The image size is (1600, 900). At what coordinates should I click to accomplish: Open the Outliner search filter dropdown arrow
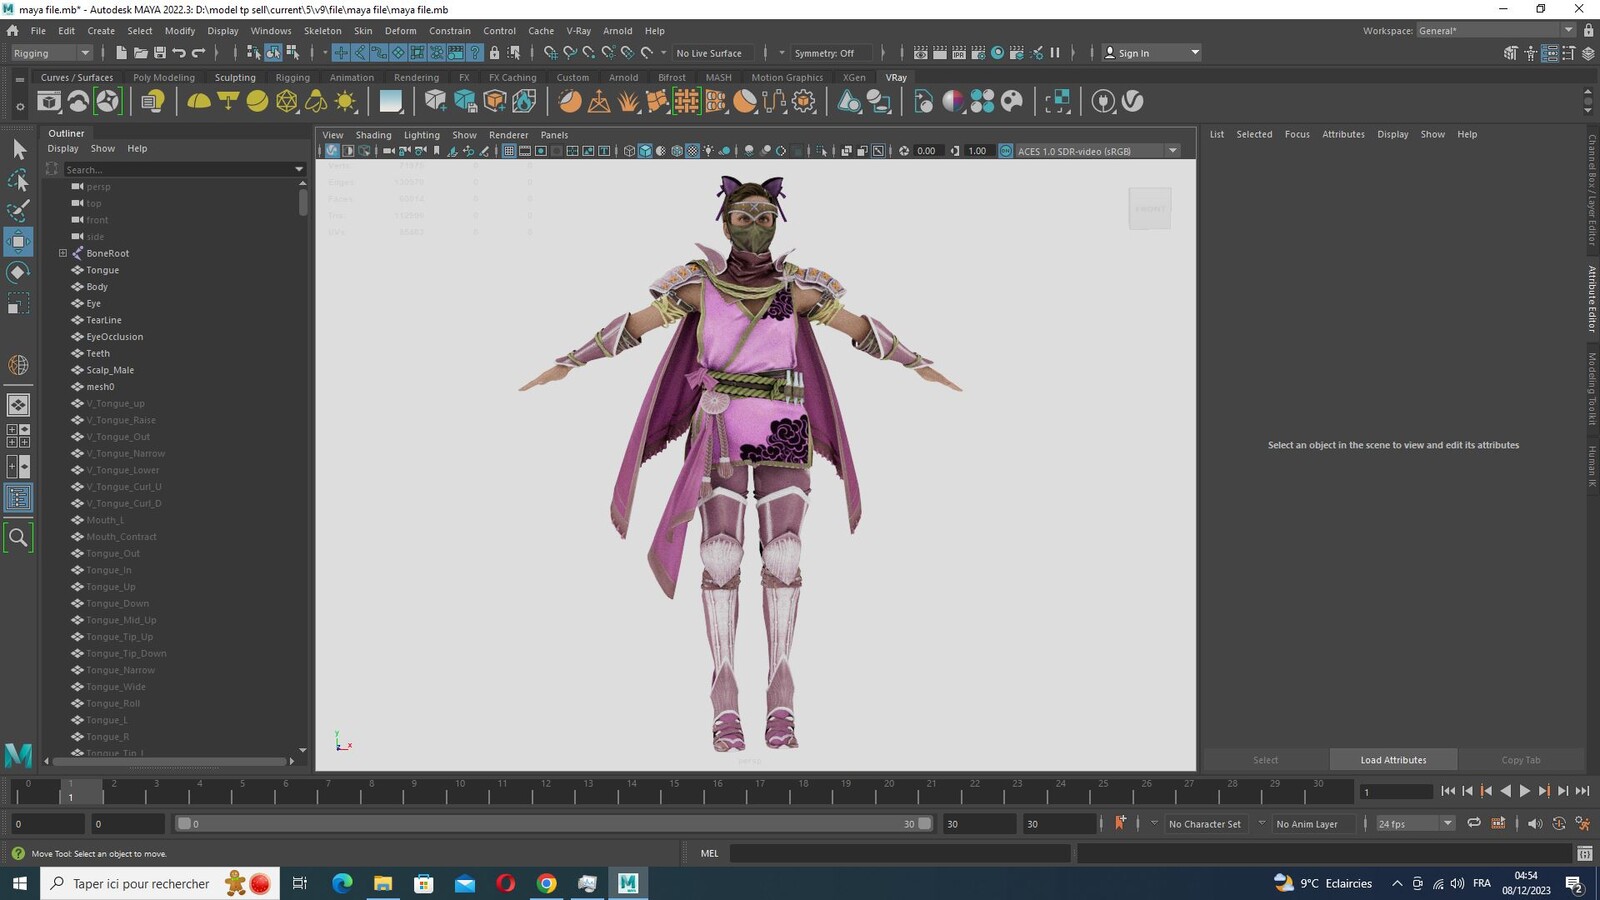coord(299,169)
